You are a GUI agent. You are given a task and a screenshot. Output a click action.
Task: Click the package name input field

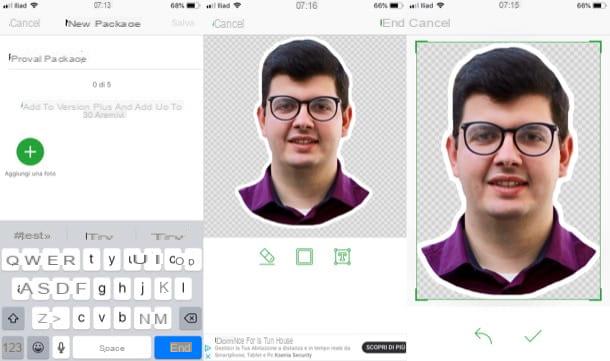[104, 59]
